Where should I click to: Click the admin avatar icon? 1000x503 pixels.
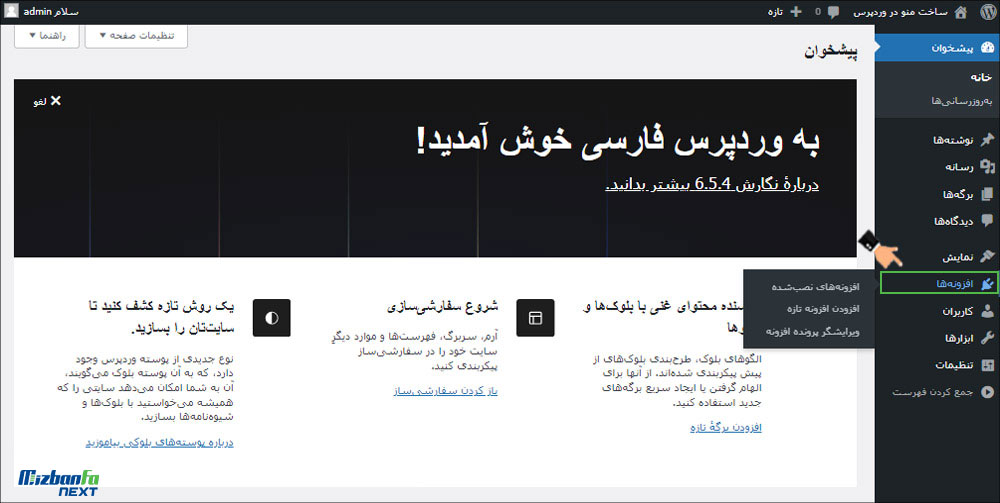tap(12, 12)
